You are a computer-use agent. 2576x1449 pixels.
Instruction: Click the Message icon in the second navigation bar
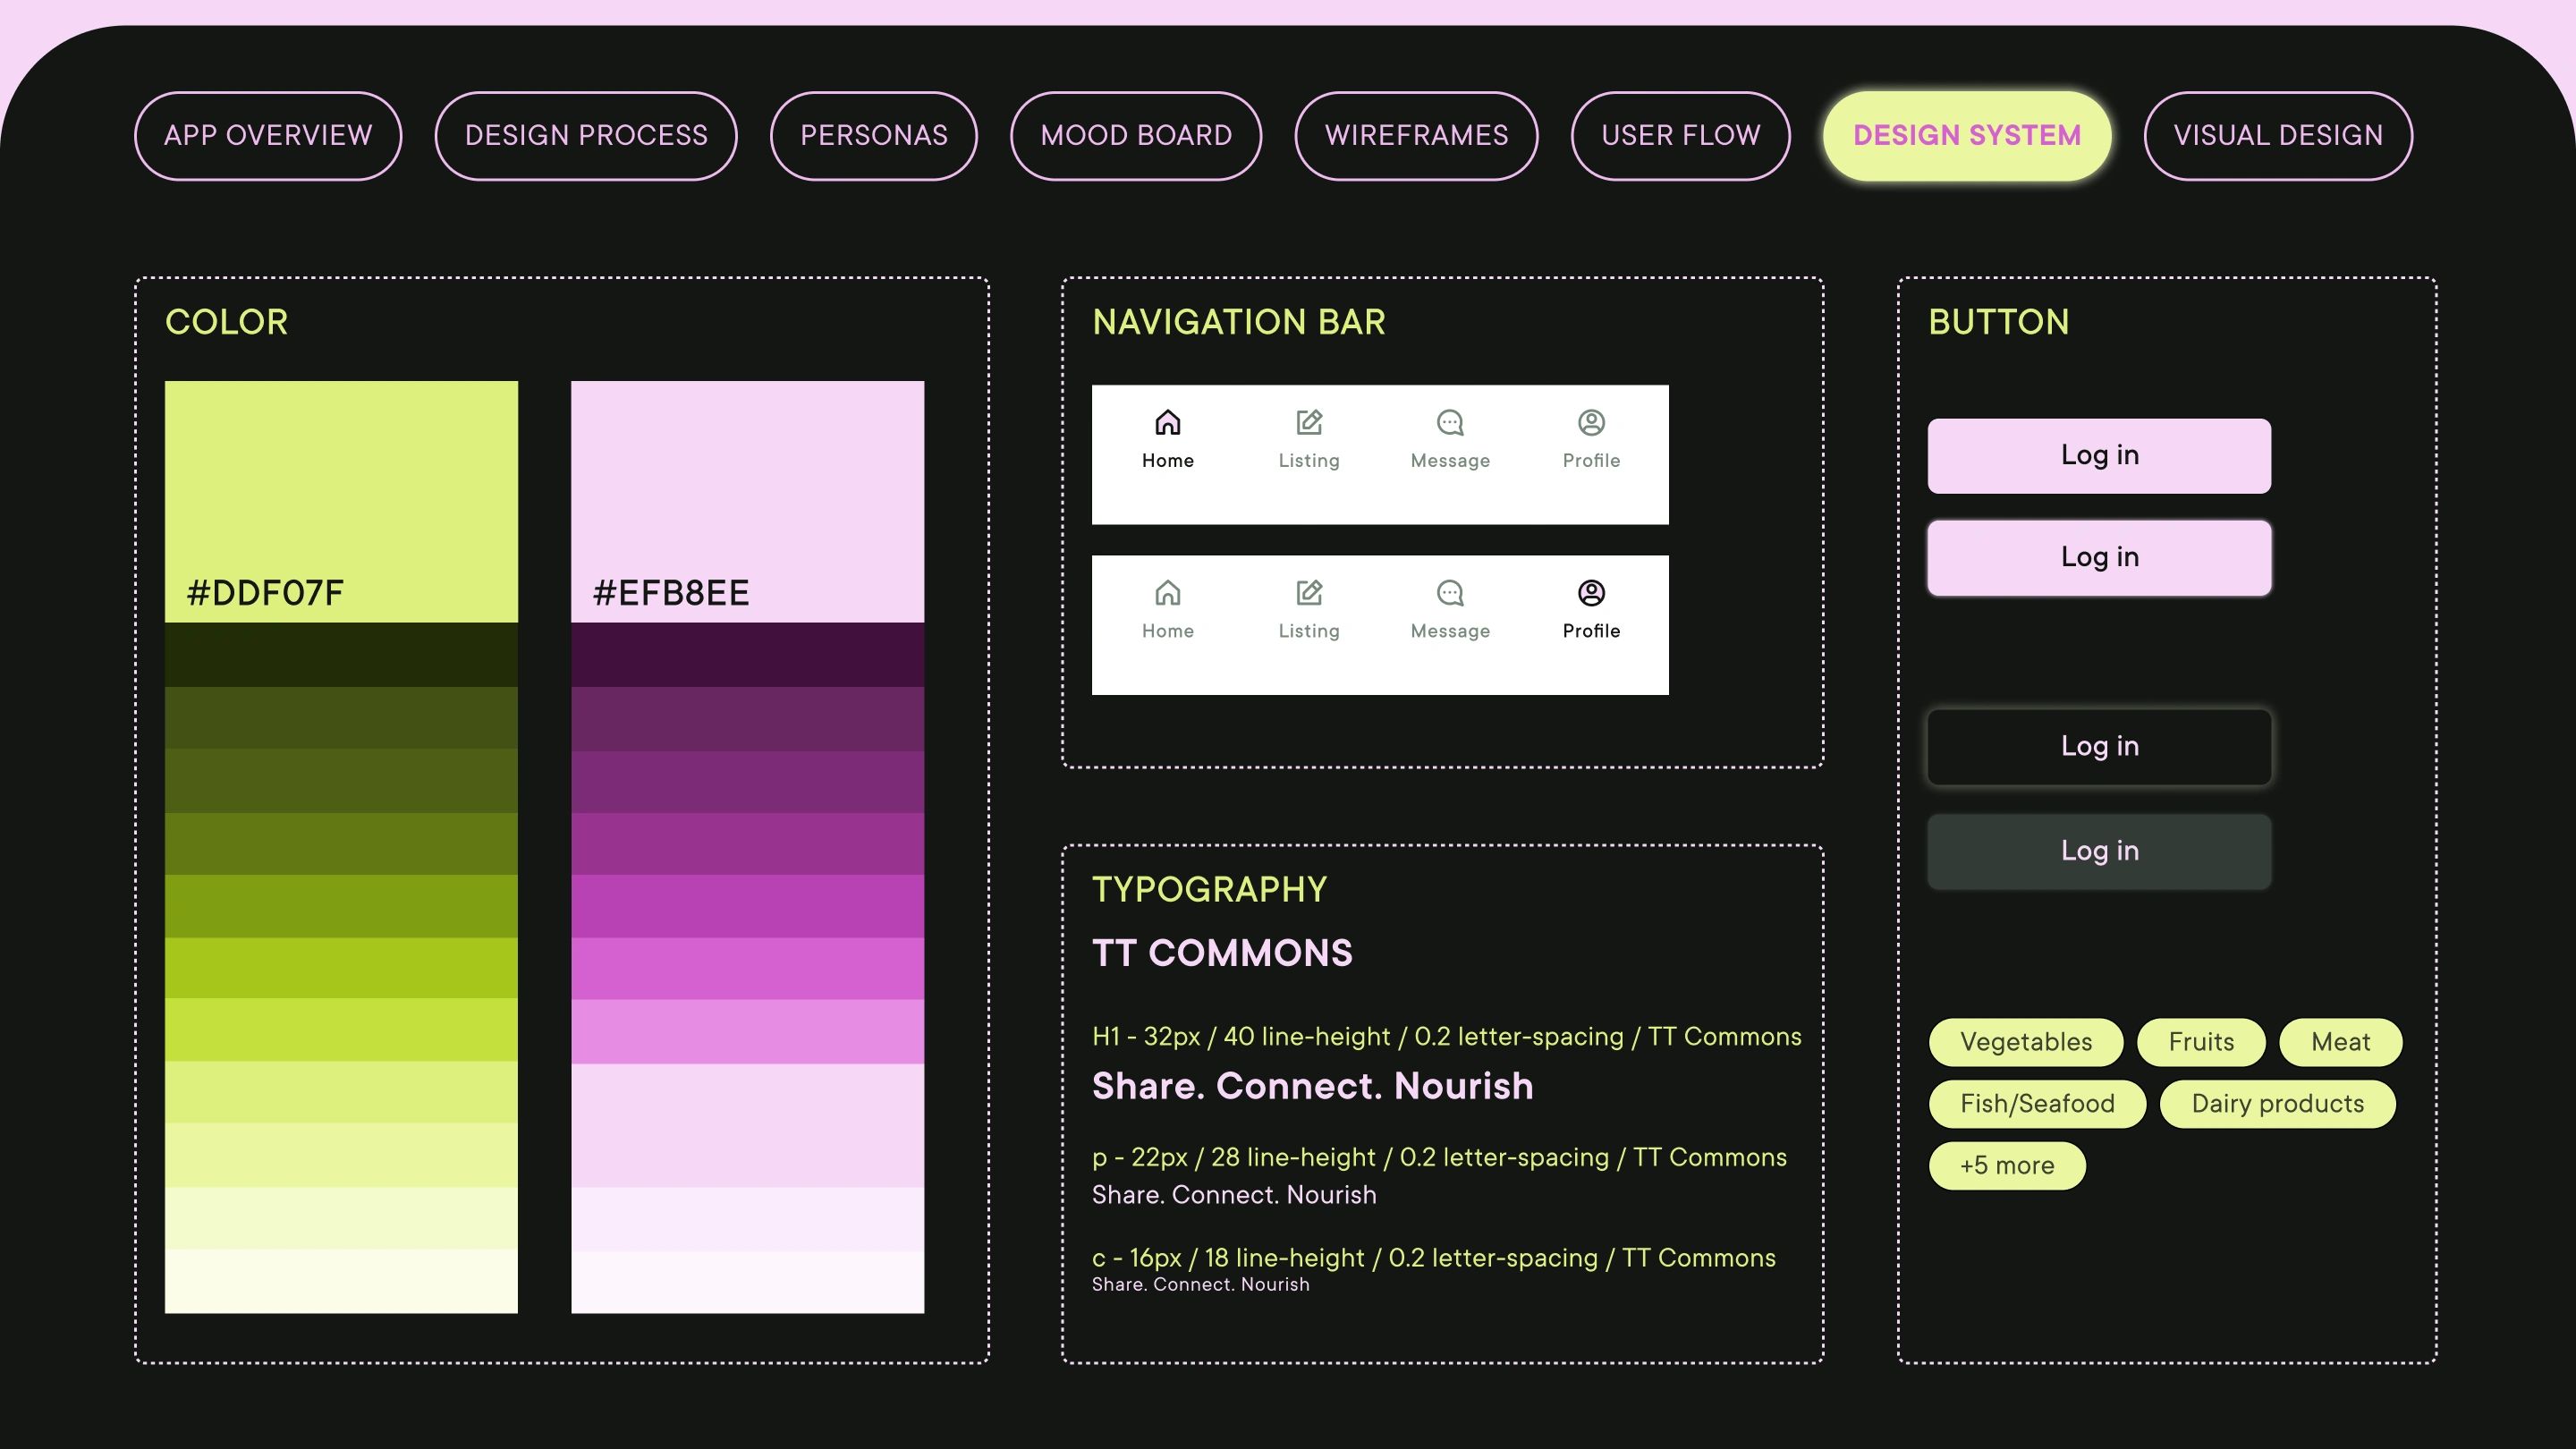click(1450, 593)
